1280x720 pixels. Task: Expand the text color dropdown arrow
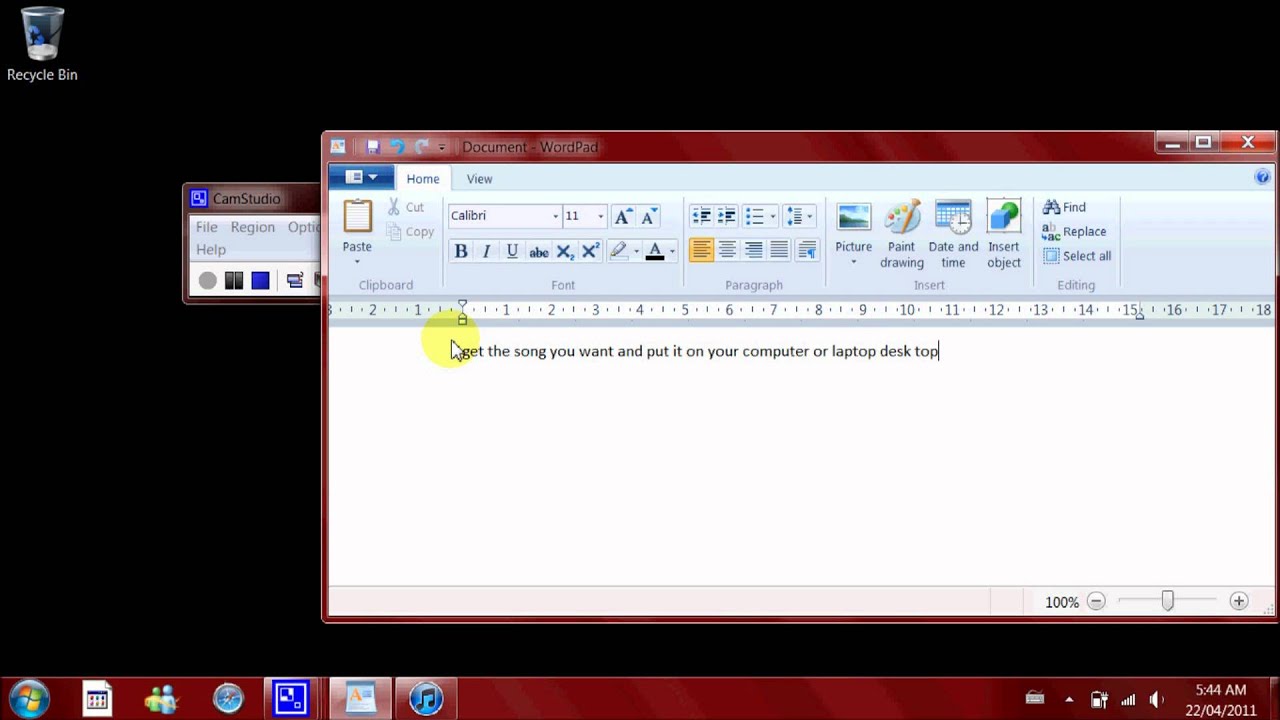coord(673,252)
